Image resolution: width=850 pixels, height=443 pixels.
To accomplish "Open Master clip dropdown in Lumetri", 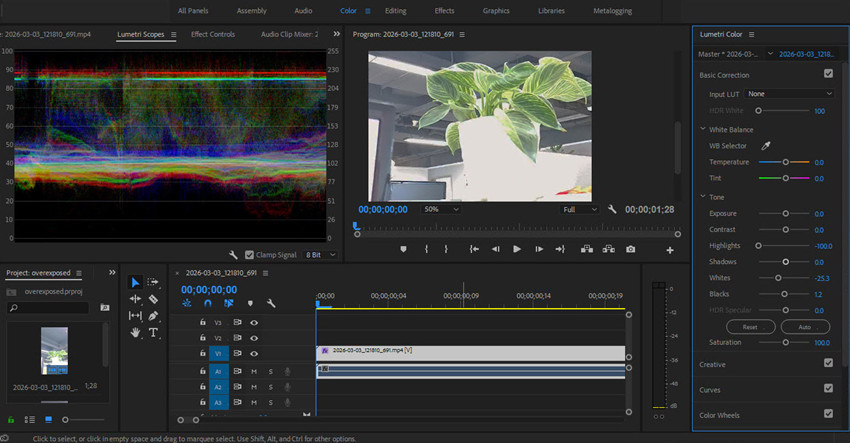I will tap(770, 54).
